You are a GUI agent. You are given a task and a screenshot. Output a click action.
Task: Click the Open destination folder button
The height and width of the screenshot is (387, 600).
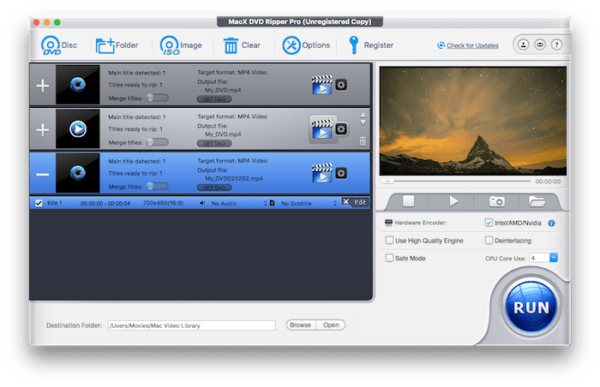tap(331, 325)
